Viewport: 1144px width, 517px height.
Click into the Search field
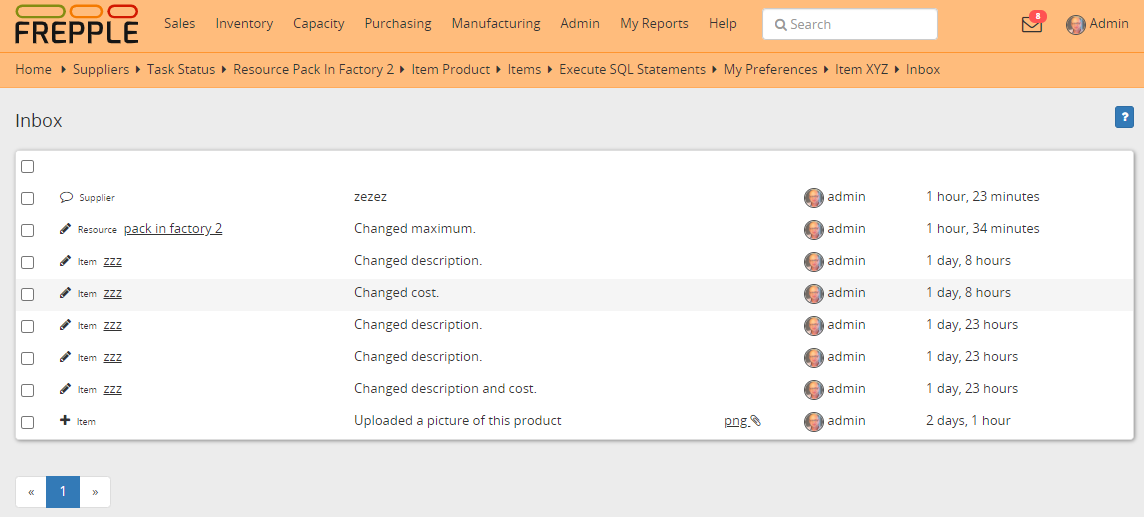click(x=850, y=24)
